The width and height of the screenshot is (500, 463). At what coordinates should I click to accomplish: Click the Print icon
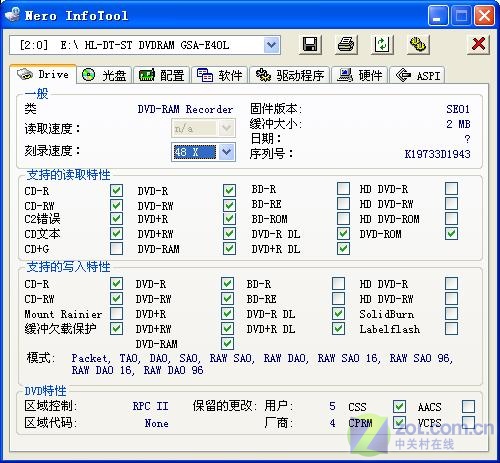[346, 44]
